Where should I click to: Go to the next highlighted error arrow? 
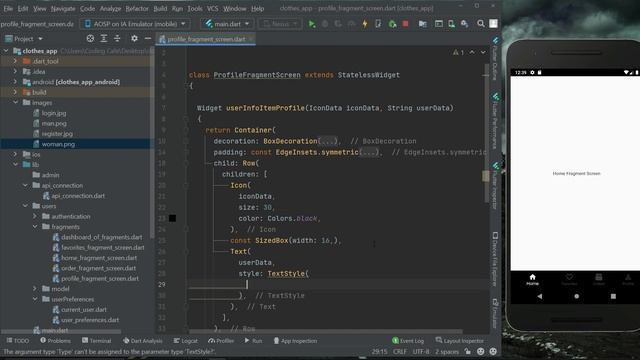[483, 52]
